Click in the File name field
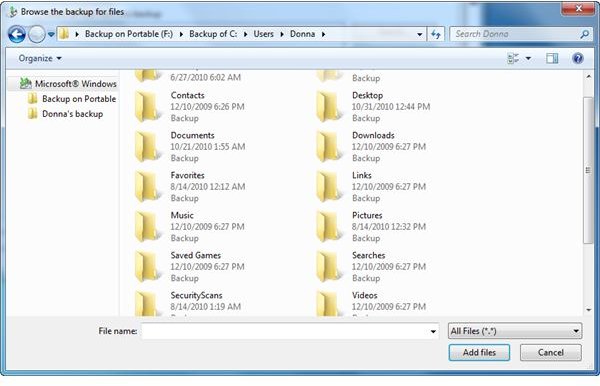The image size is (600, 386). tap(285, 331)
